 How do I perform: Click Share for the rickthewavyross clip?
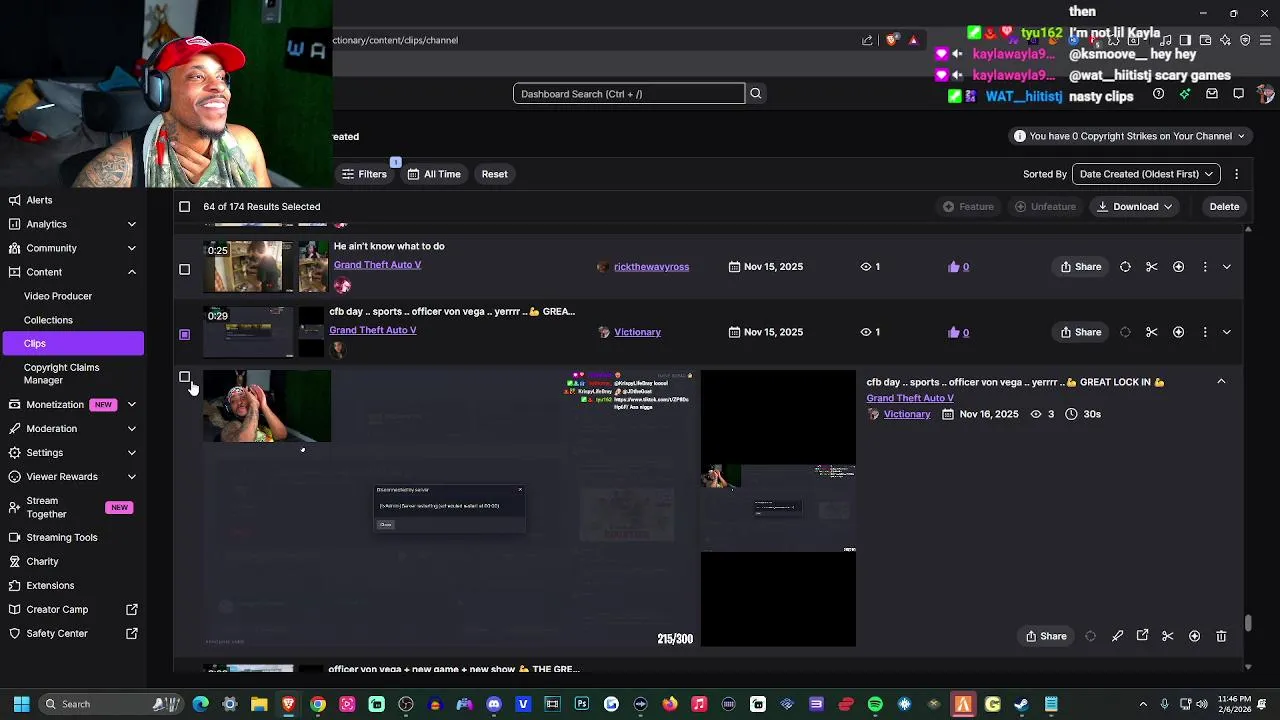tap(1081, 267)
